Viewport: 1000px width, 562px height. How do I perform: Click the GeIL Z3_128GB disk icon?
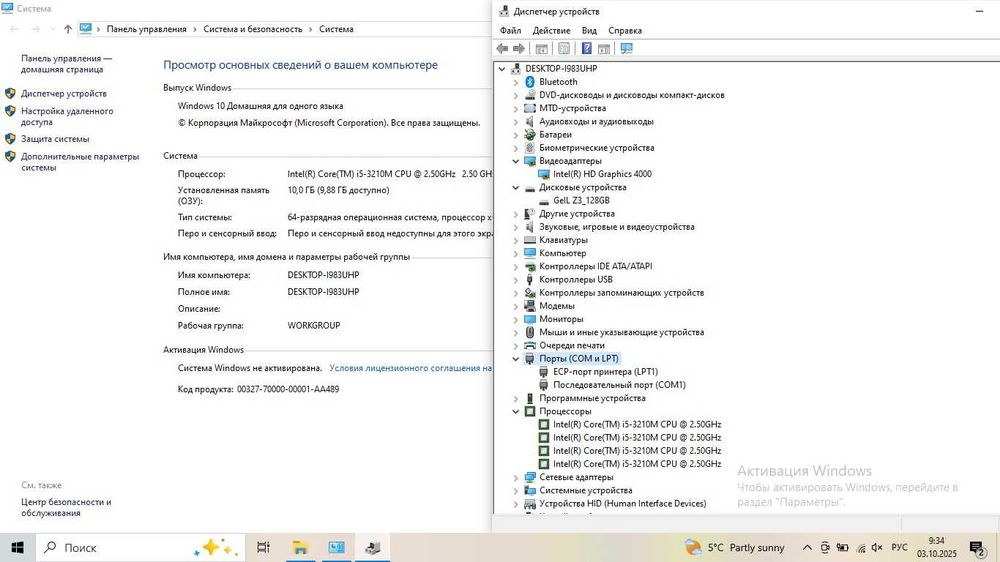pyautogui.click(x=544, y=200)
